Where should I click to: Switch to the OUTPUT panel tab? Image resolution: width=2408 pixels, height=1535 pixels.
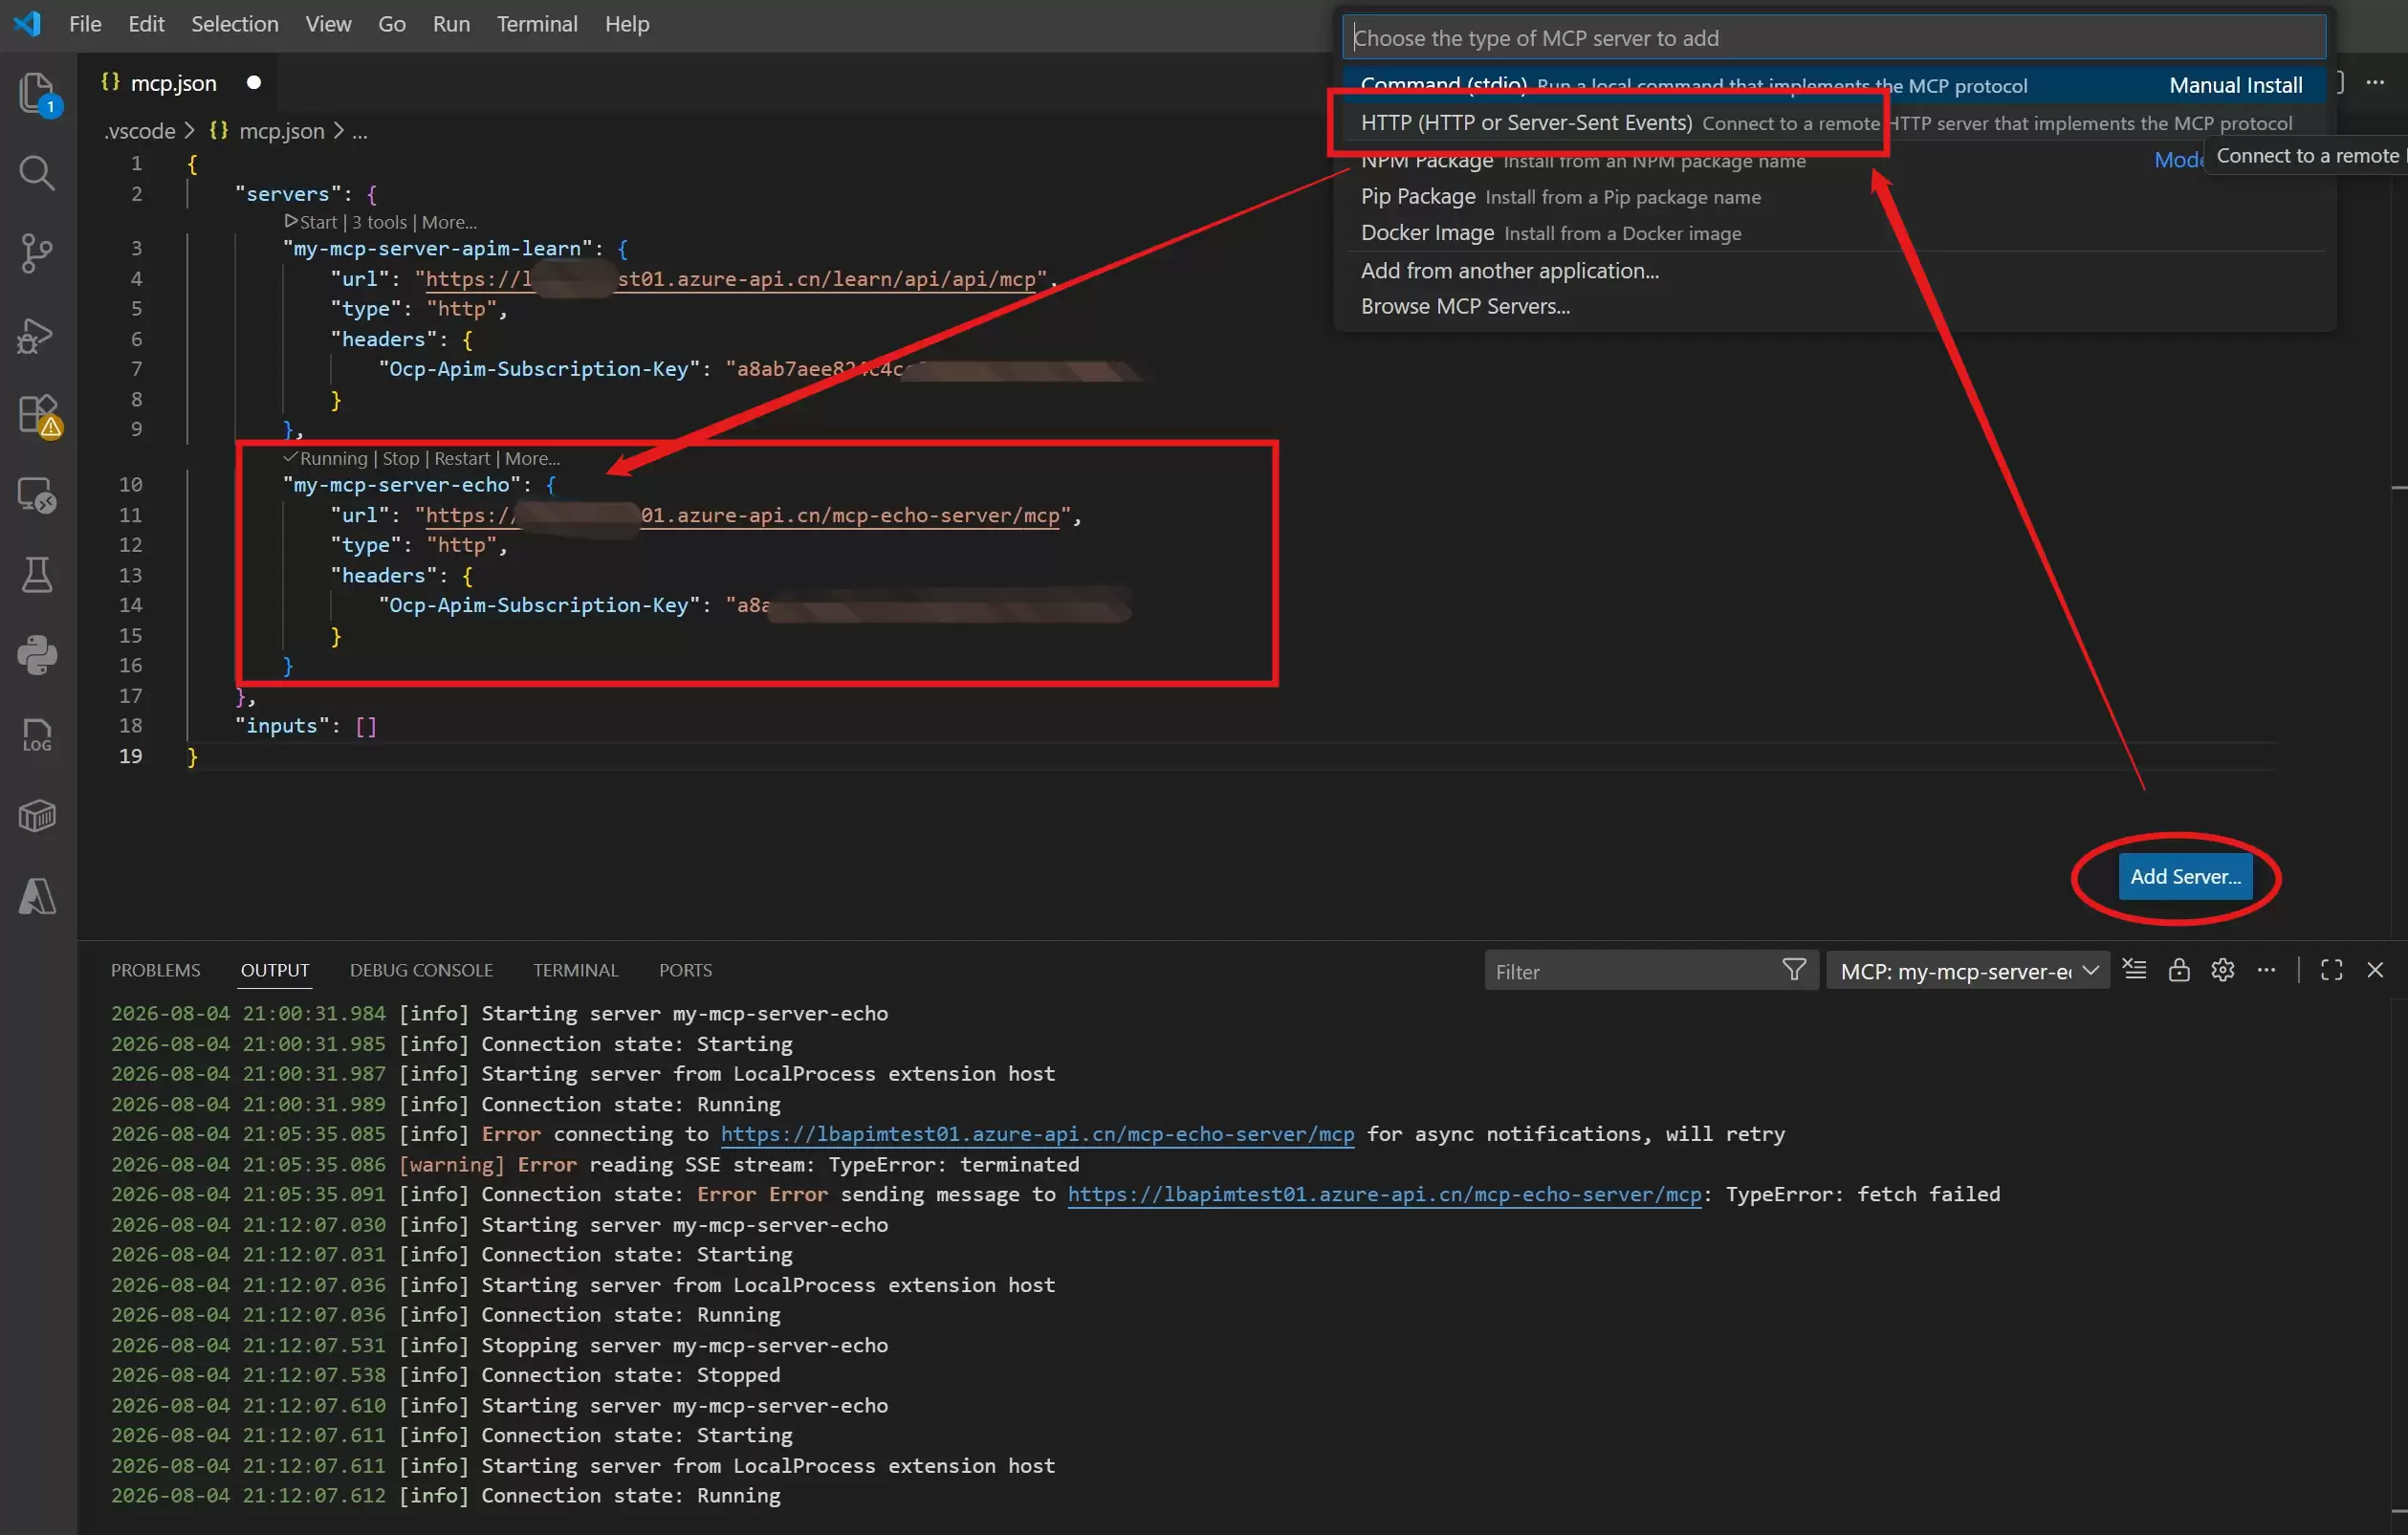(x=275, y=970)
